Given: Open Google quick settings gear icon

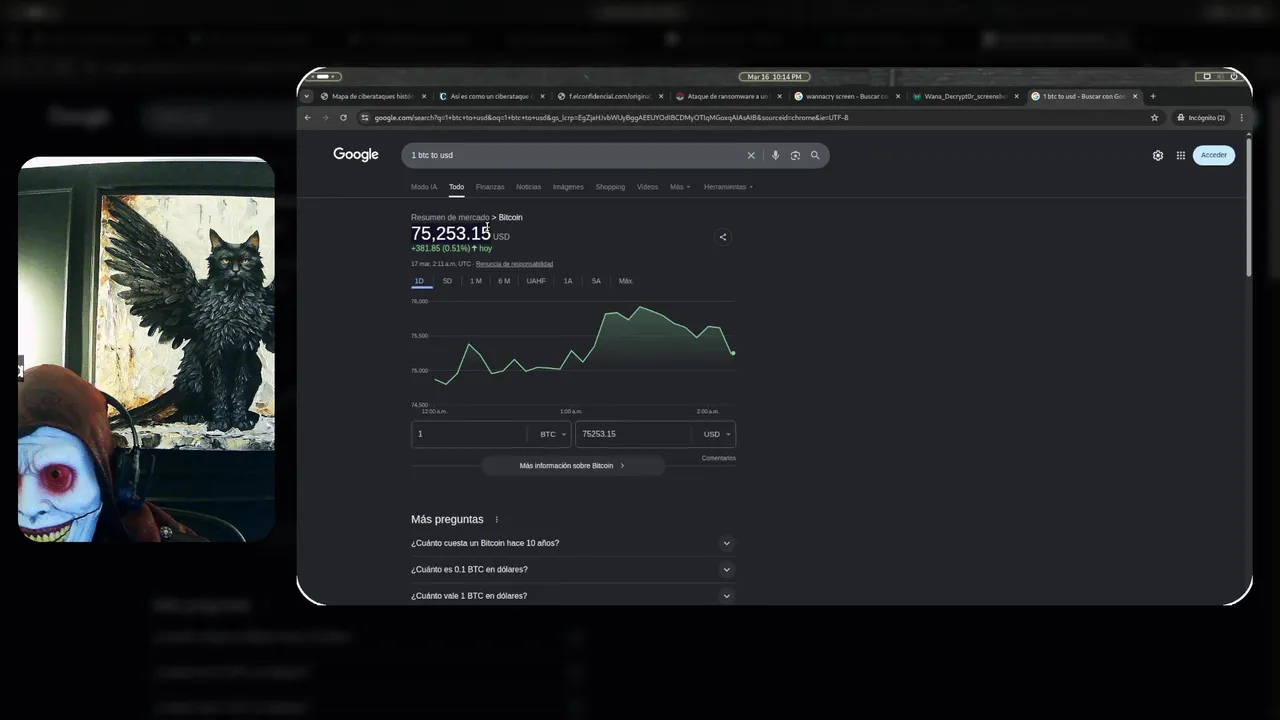Looking at the screenshot, I should coord(1158,155).
